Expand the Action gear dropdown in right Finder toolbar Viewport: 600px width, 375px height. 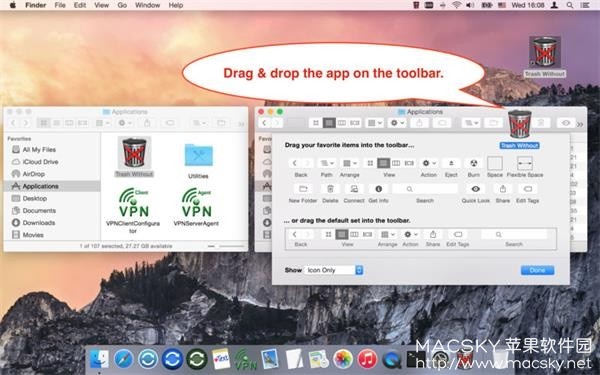(397, 123)
